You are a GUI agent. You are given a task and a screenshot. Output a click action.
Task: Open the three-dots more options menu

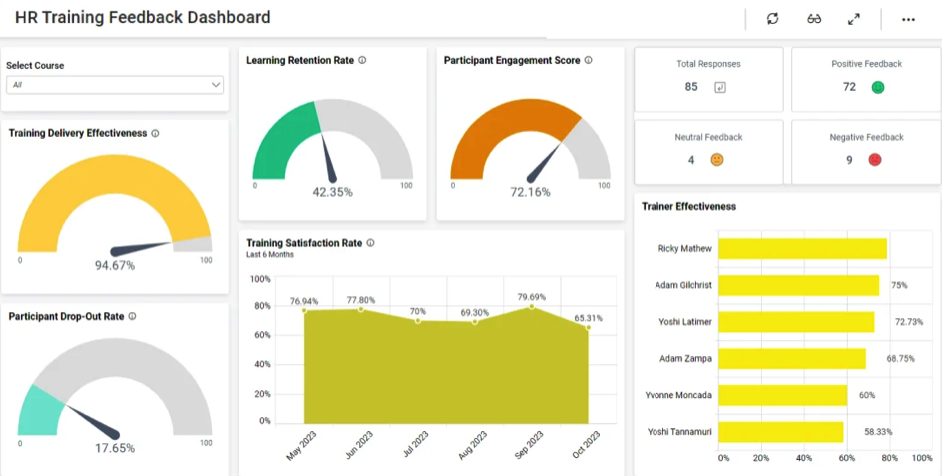click(x=908, y=19)
